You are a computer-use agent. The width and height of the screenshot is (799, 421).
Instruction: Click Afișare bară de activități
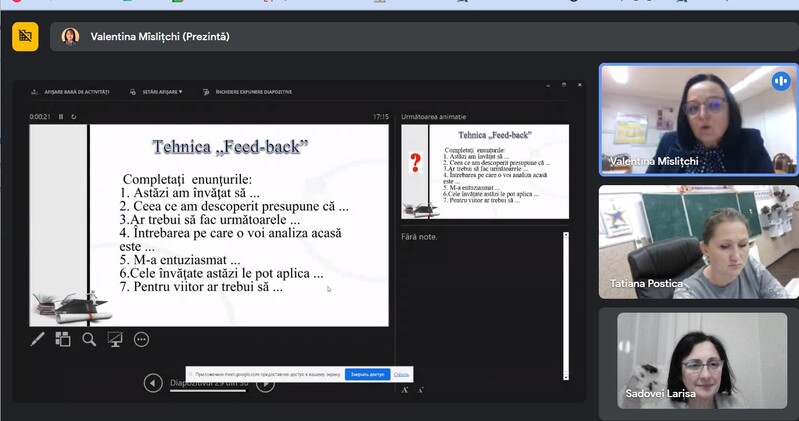[70, 92]
